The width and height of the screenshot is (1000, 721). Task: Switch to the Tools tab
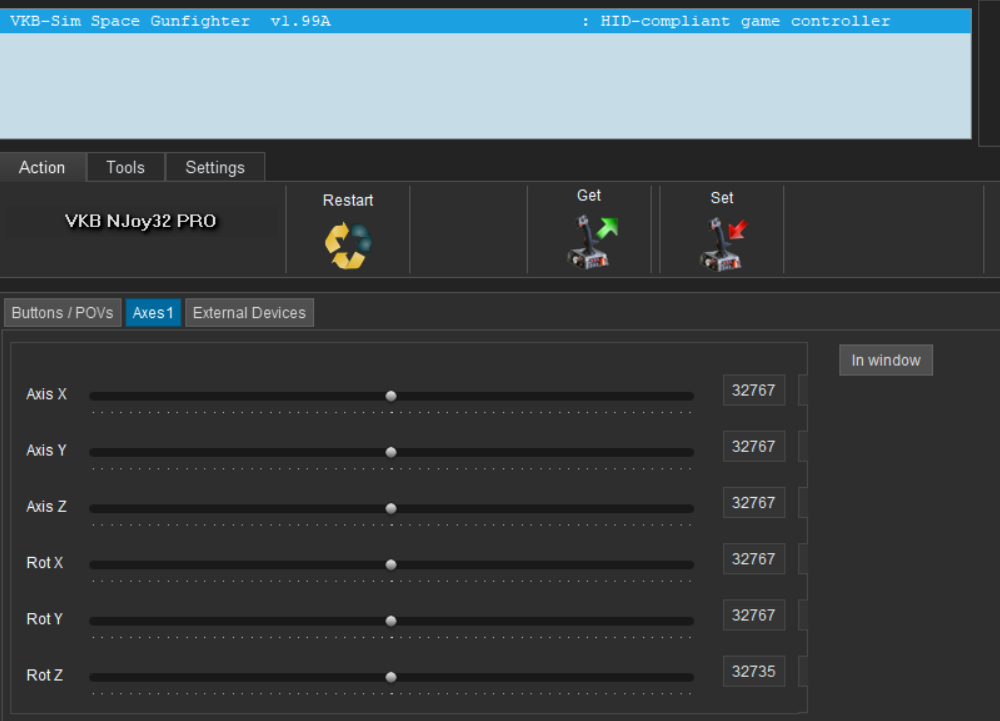pyautogui.click(x=125, y=168)
